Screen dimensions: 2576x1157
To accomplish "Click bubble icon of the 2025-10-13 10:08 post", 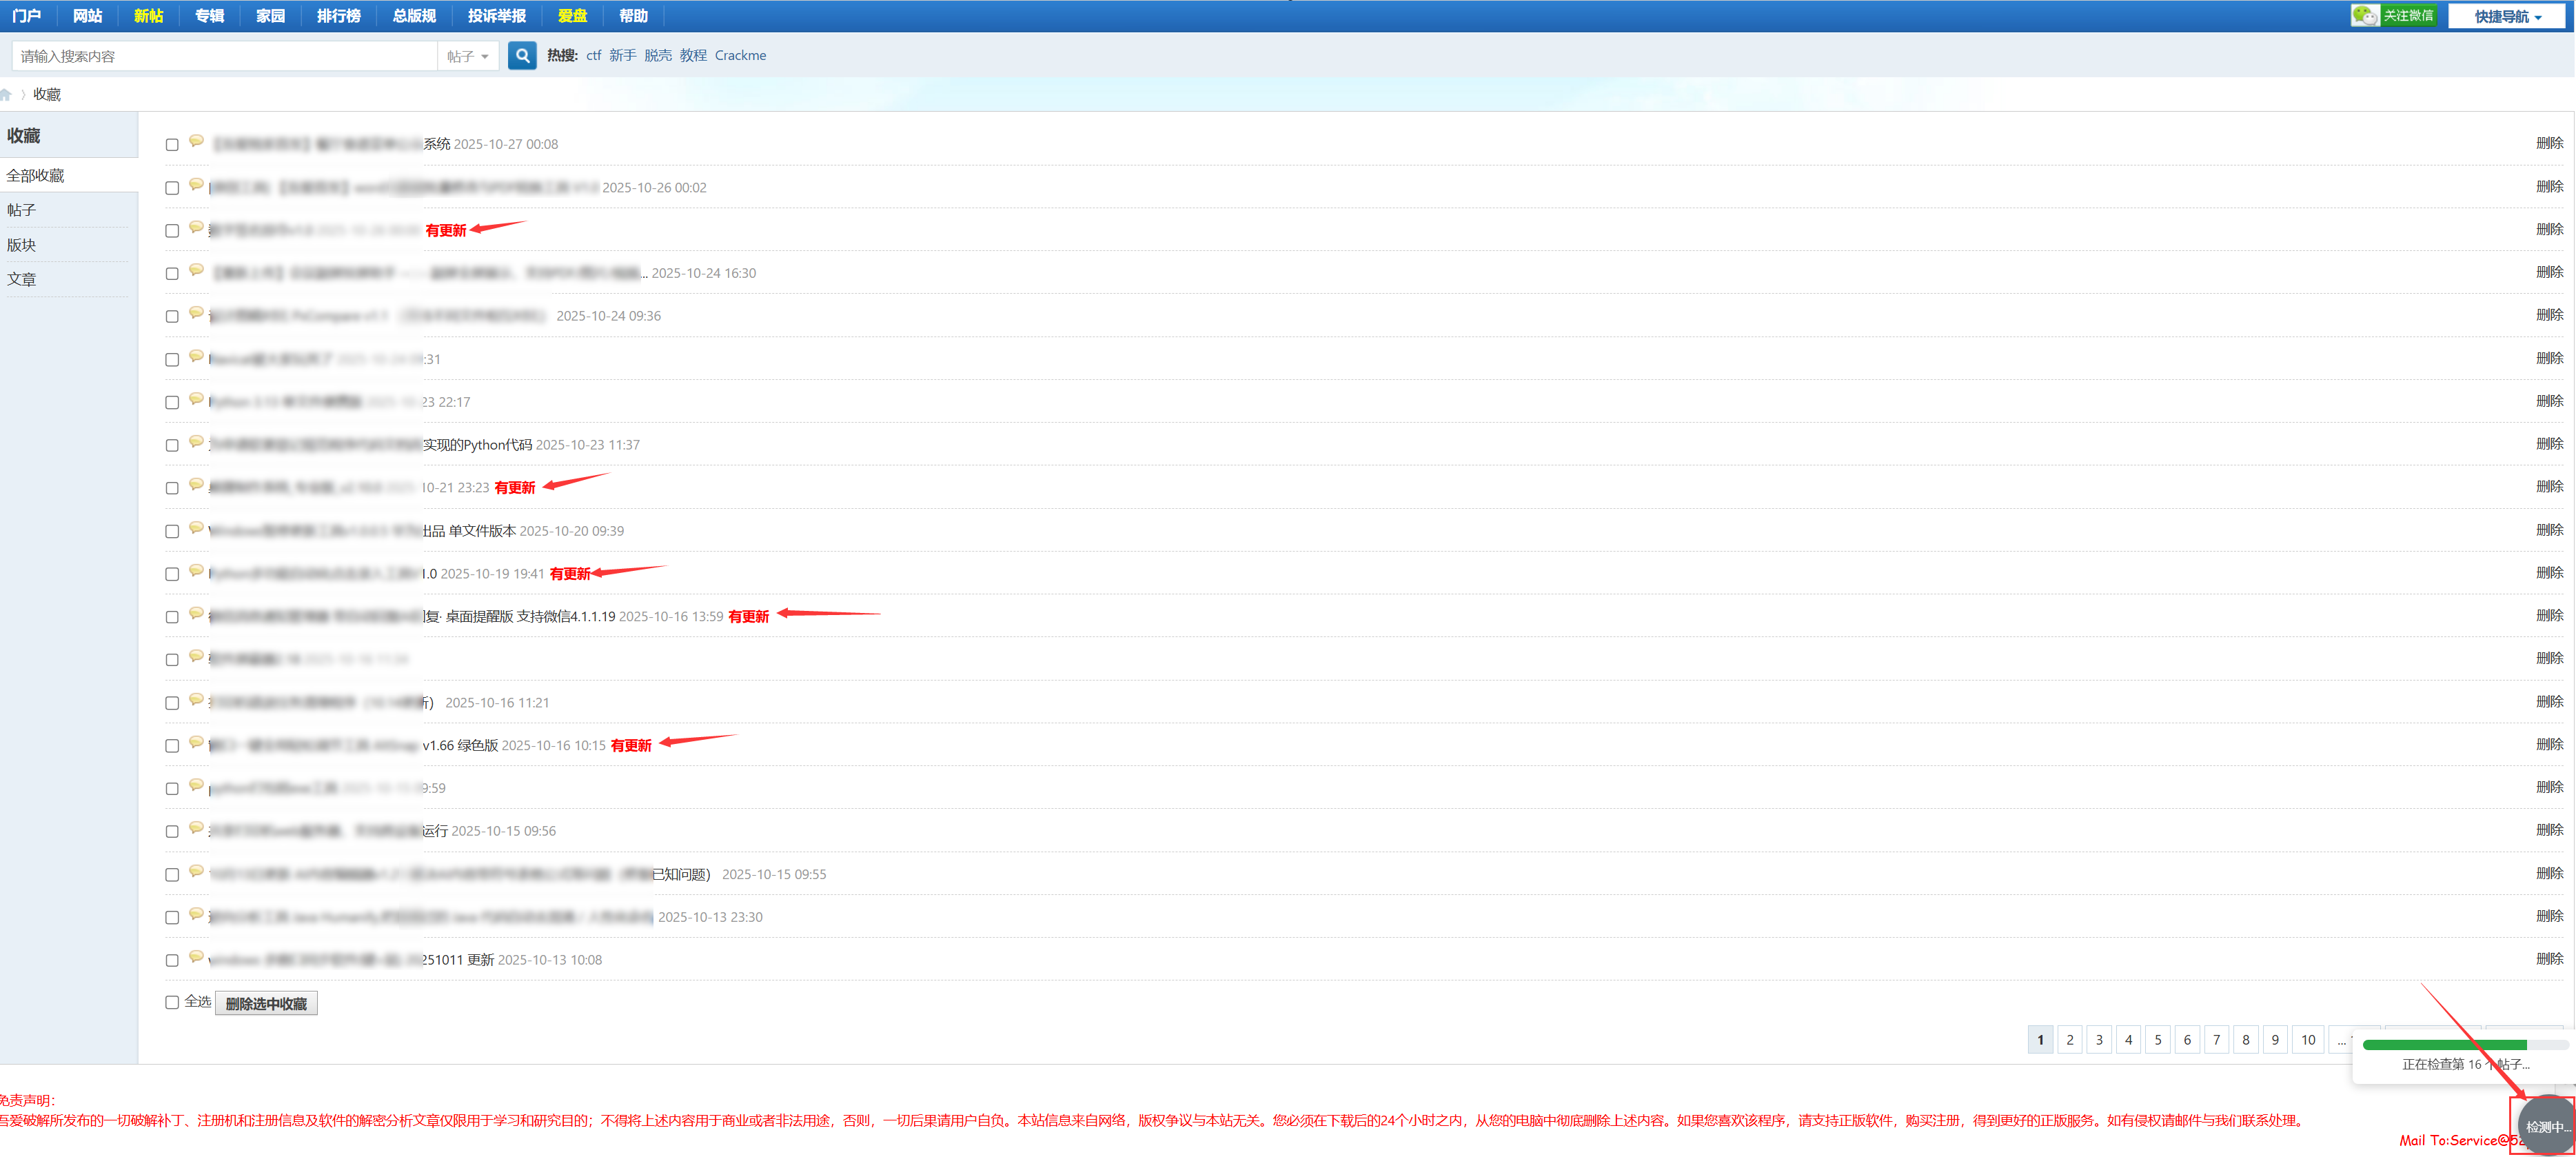I will point(196,957).
